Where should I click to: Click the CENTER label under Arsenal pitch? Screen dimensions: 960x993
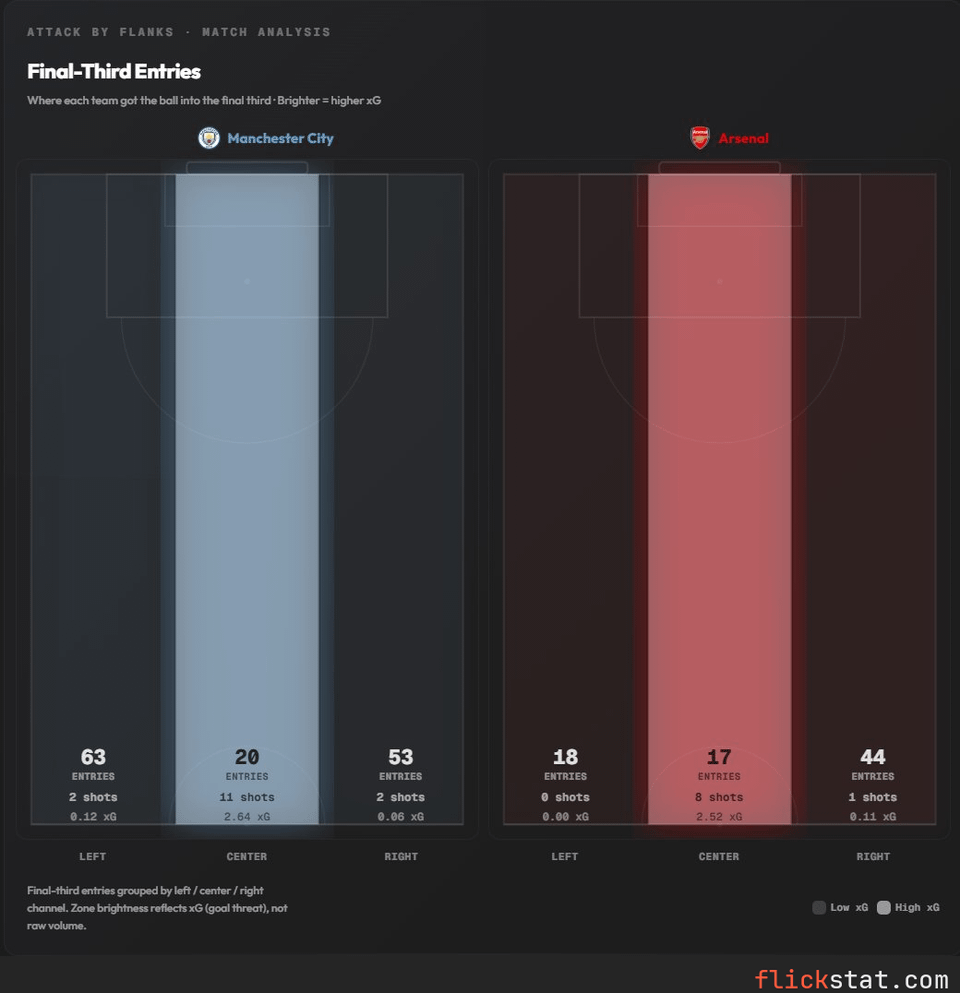719,857
